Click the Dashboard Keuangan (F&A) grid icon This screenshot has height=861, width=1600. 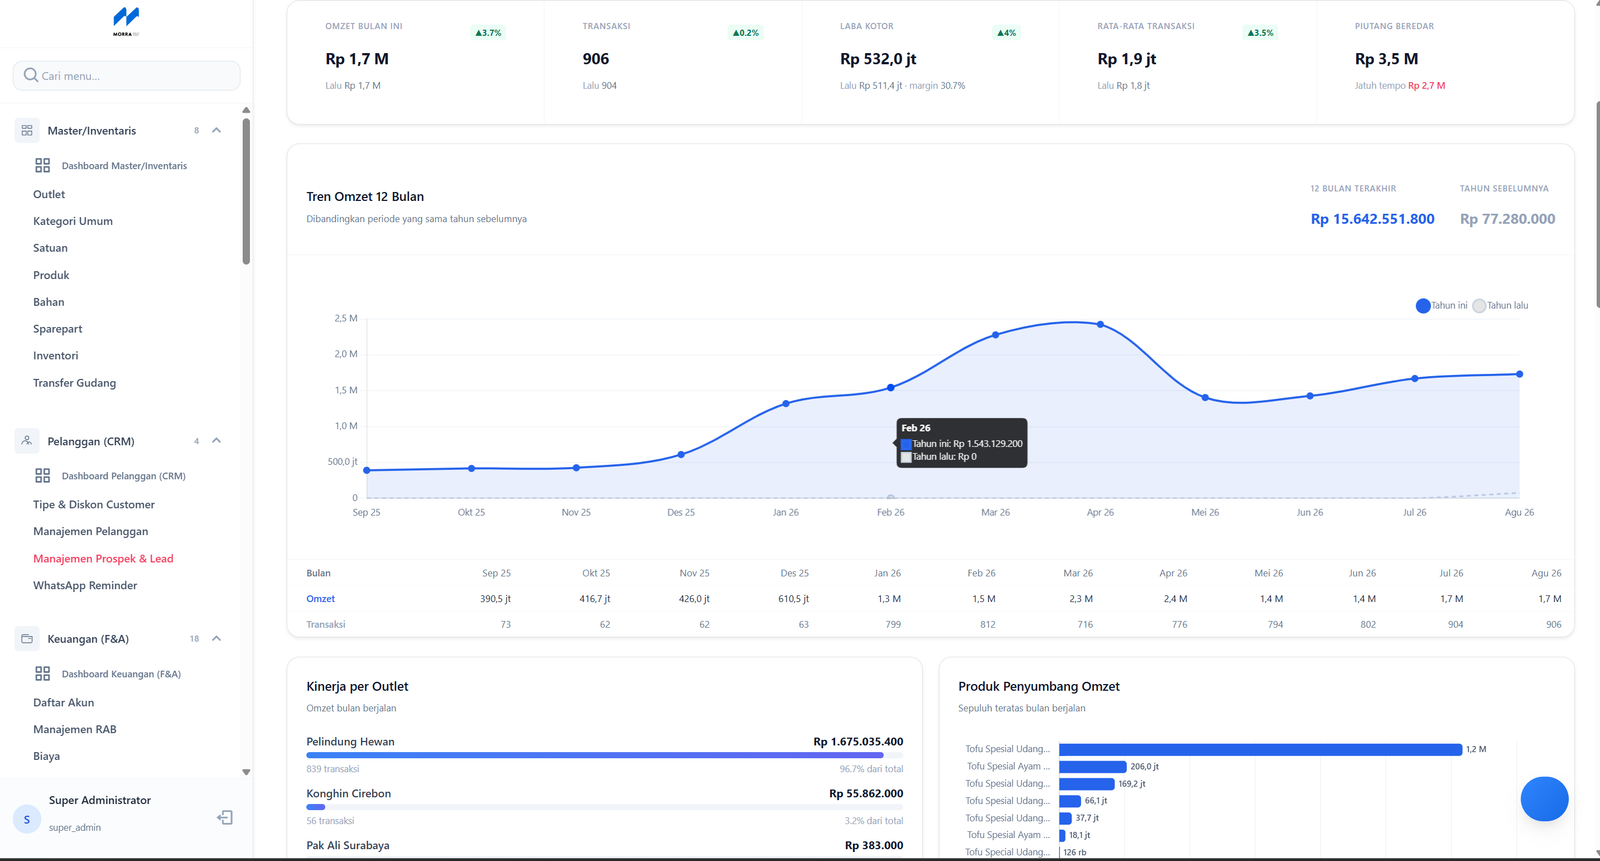point(42,673)
